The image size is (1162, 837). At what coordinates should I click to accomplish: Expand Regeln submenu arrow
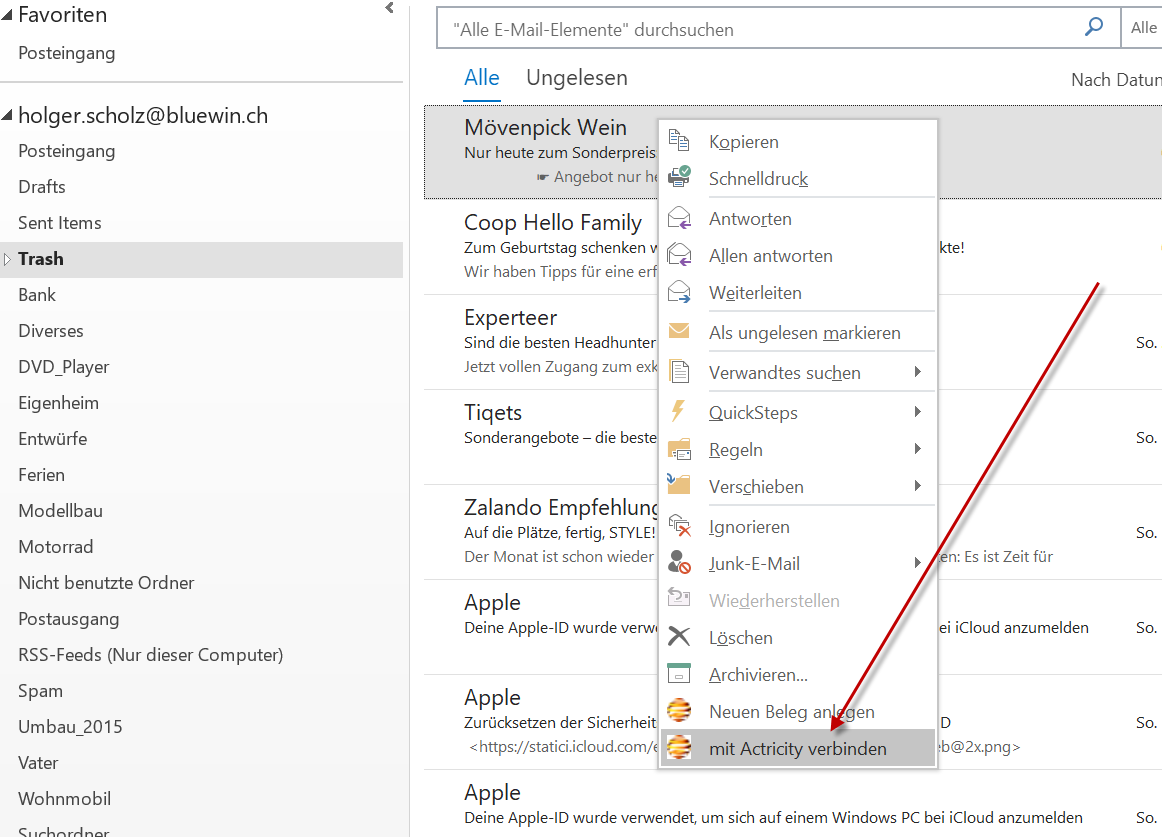(x=917, y=449)
